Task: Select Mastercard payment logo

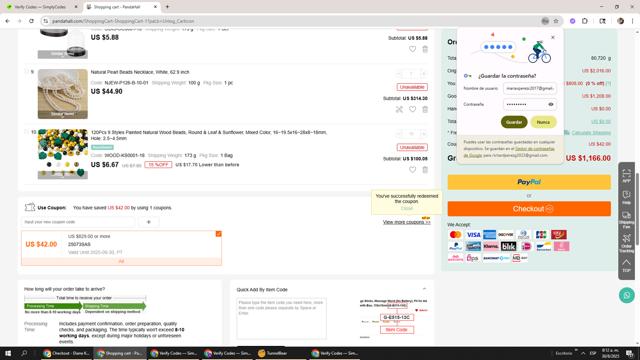Action: (456, 234)
